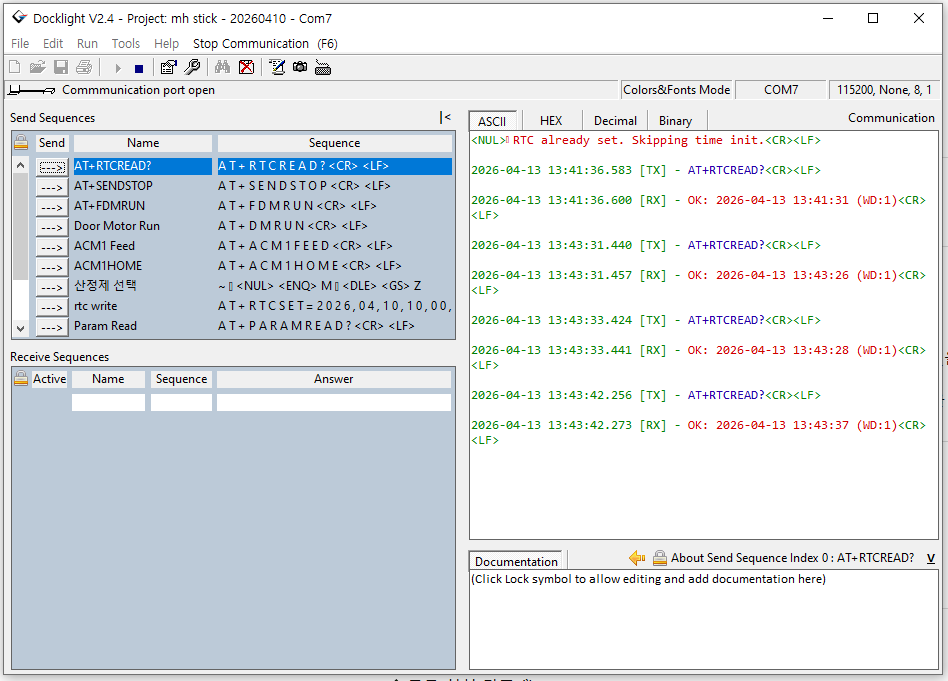Collapse the Documentation panel with V arrow
This screenshot has width=948, height=681.
coord(931,558)
